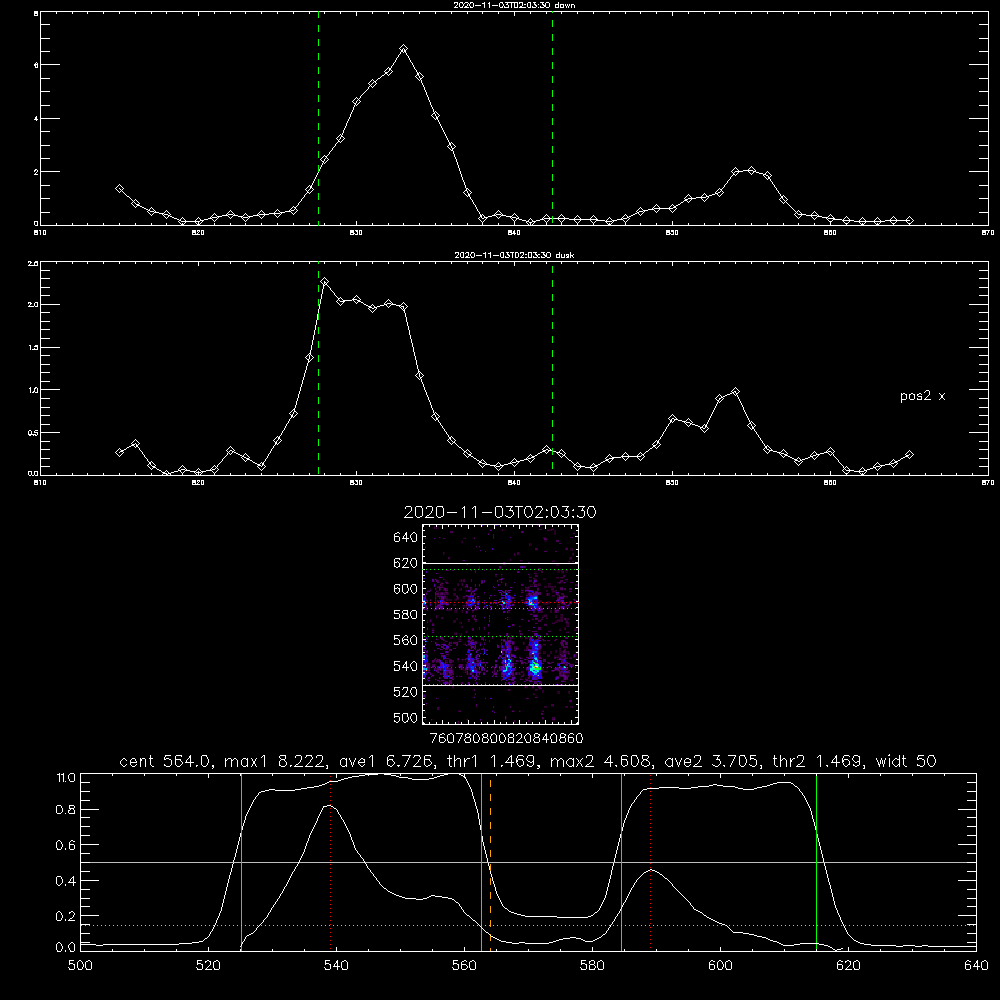Click the '580' x-axis label of profile plot

[592, 966]
